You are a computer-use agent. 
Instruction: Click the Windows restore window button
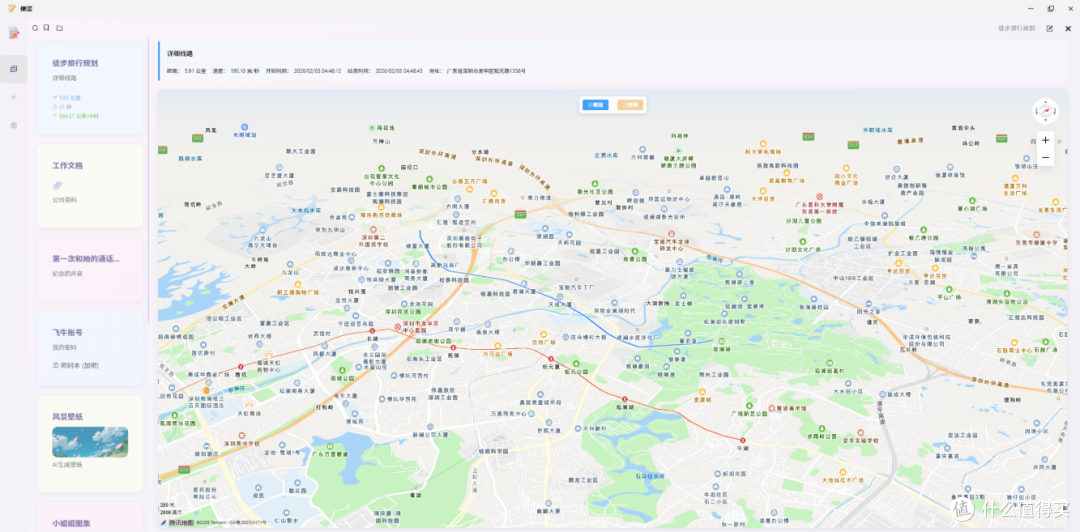click(x=1050, y=8)
